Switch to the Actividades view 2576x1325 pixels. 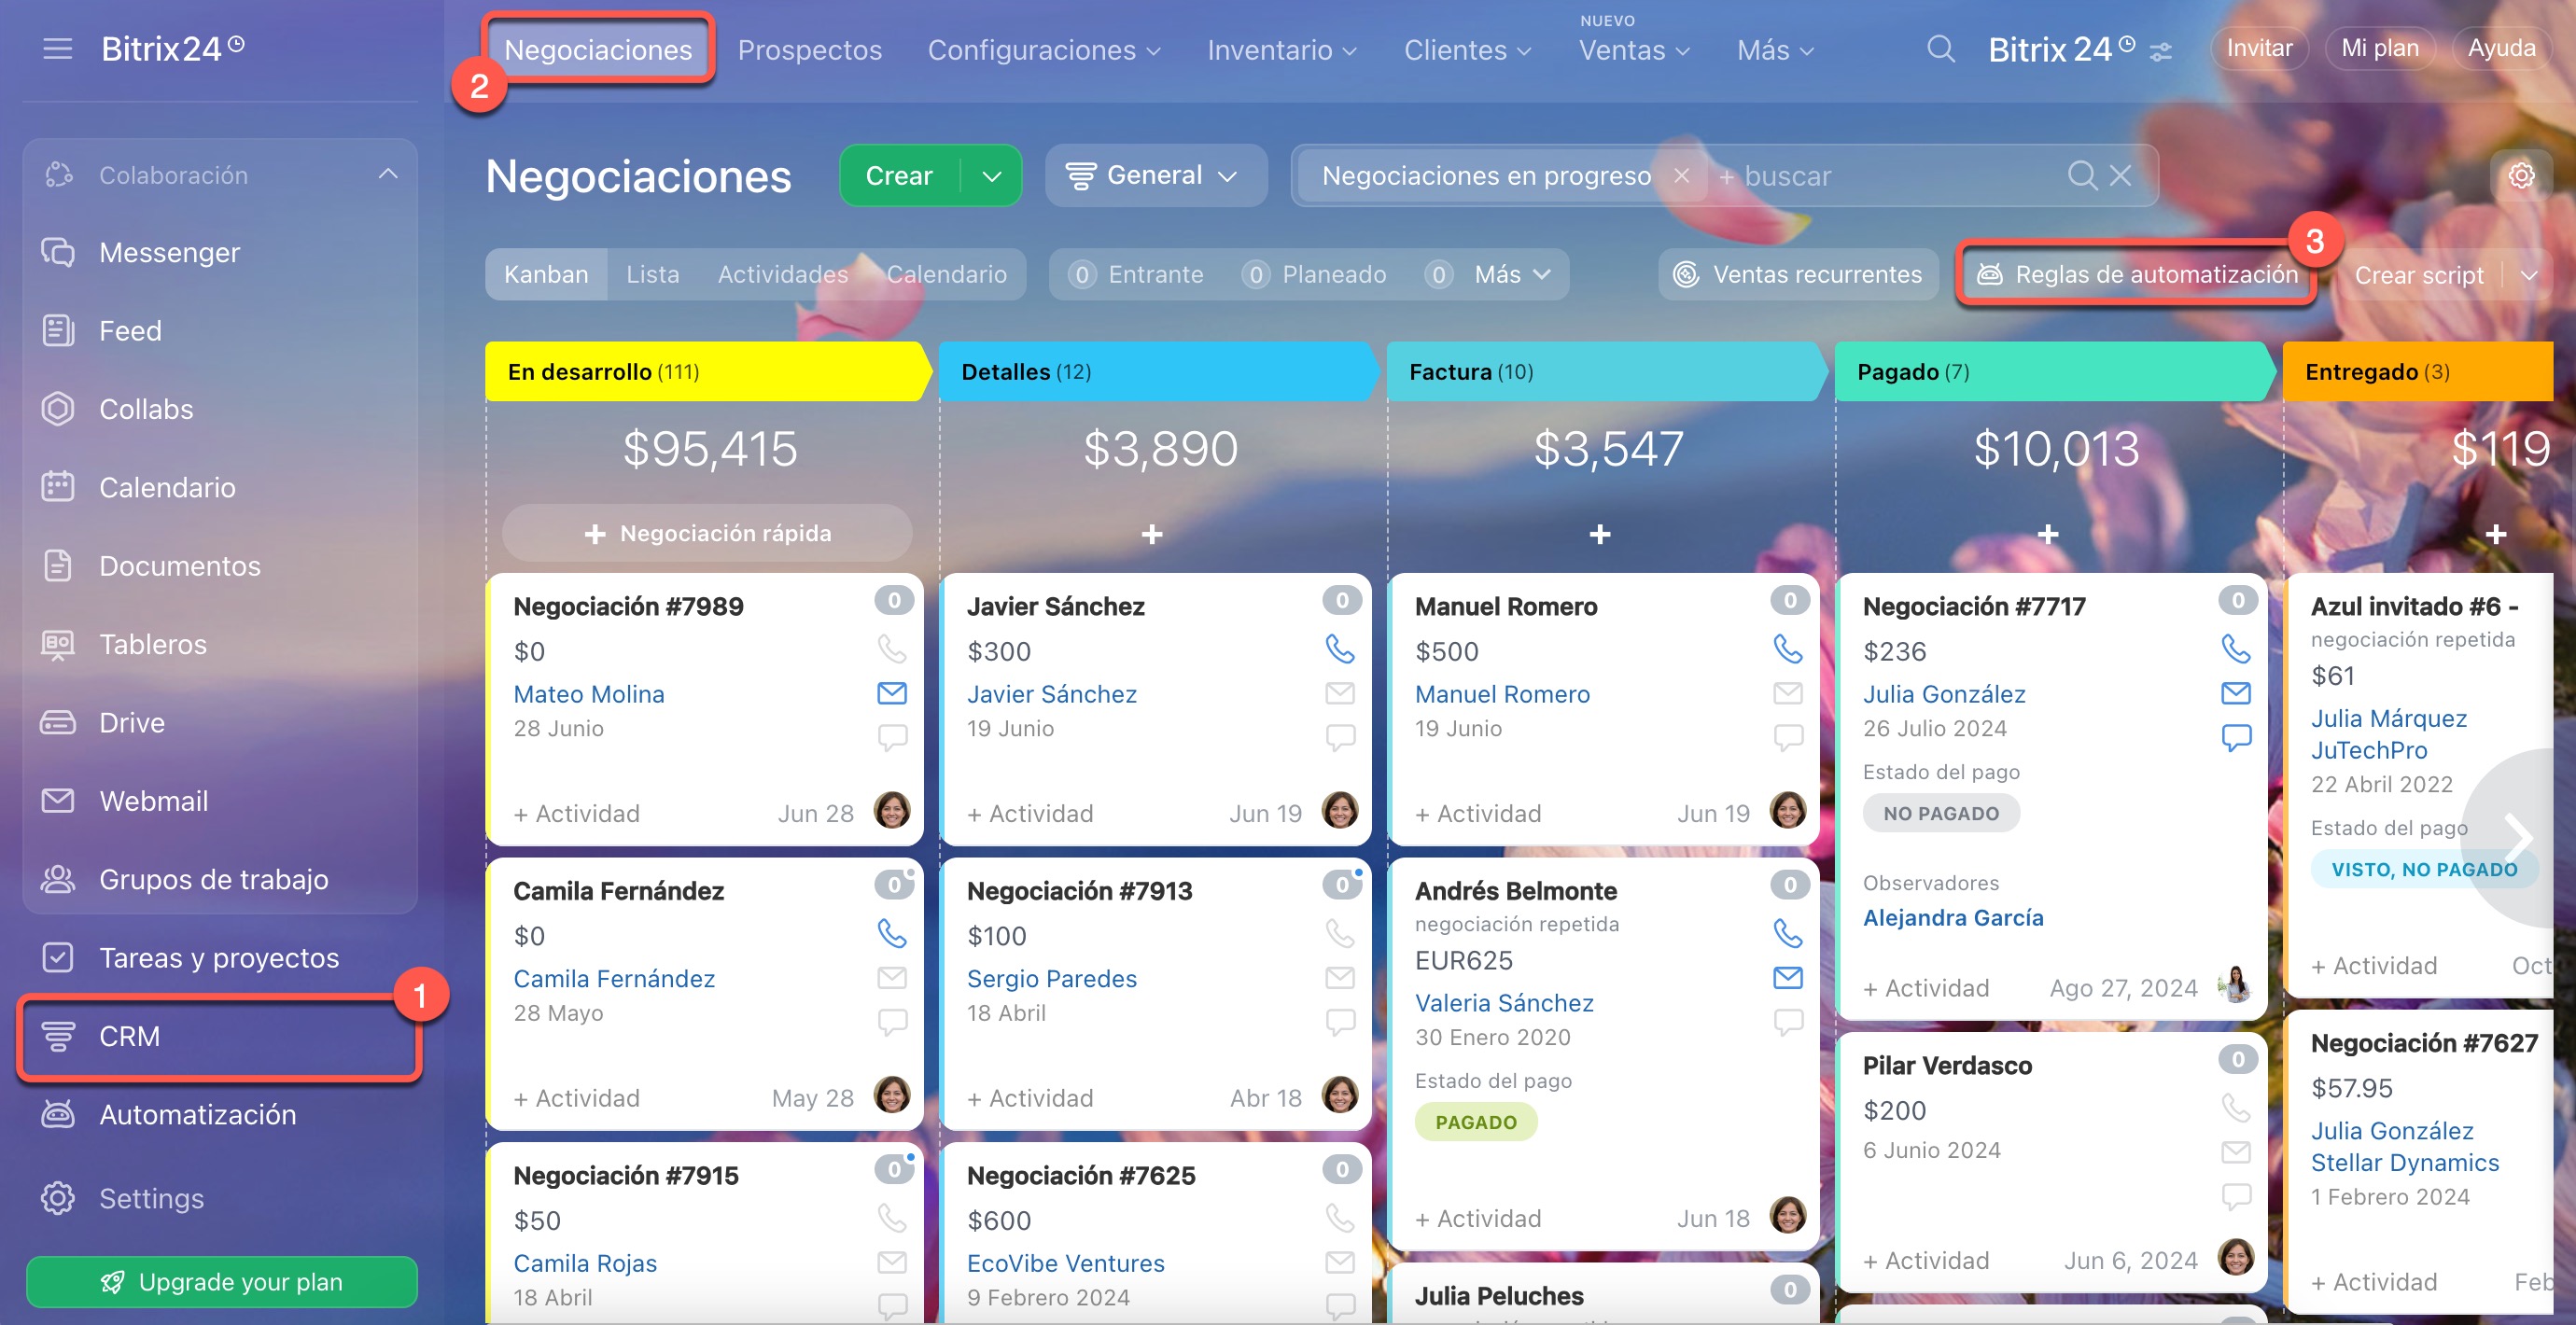pyautogui.click(x=782, y=274)
